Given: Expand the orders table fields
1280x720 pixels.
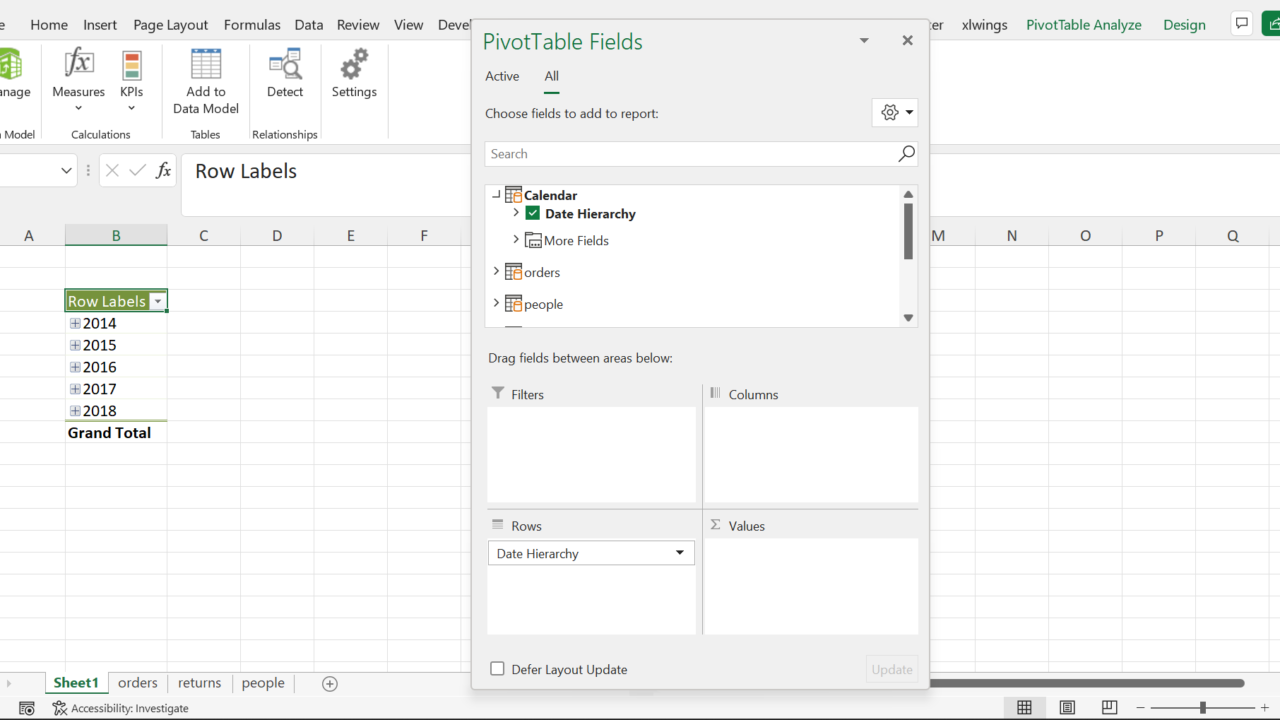Looking at the screenshot, I should (x=496, y=272).
